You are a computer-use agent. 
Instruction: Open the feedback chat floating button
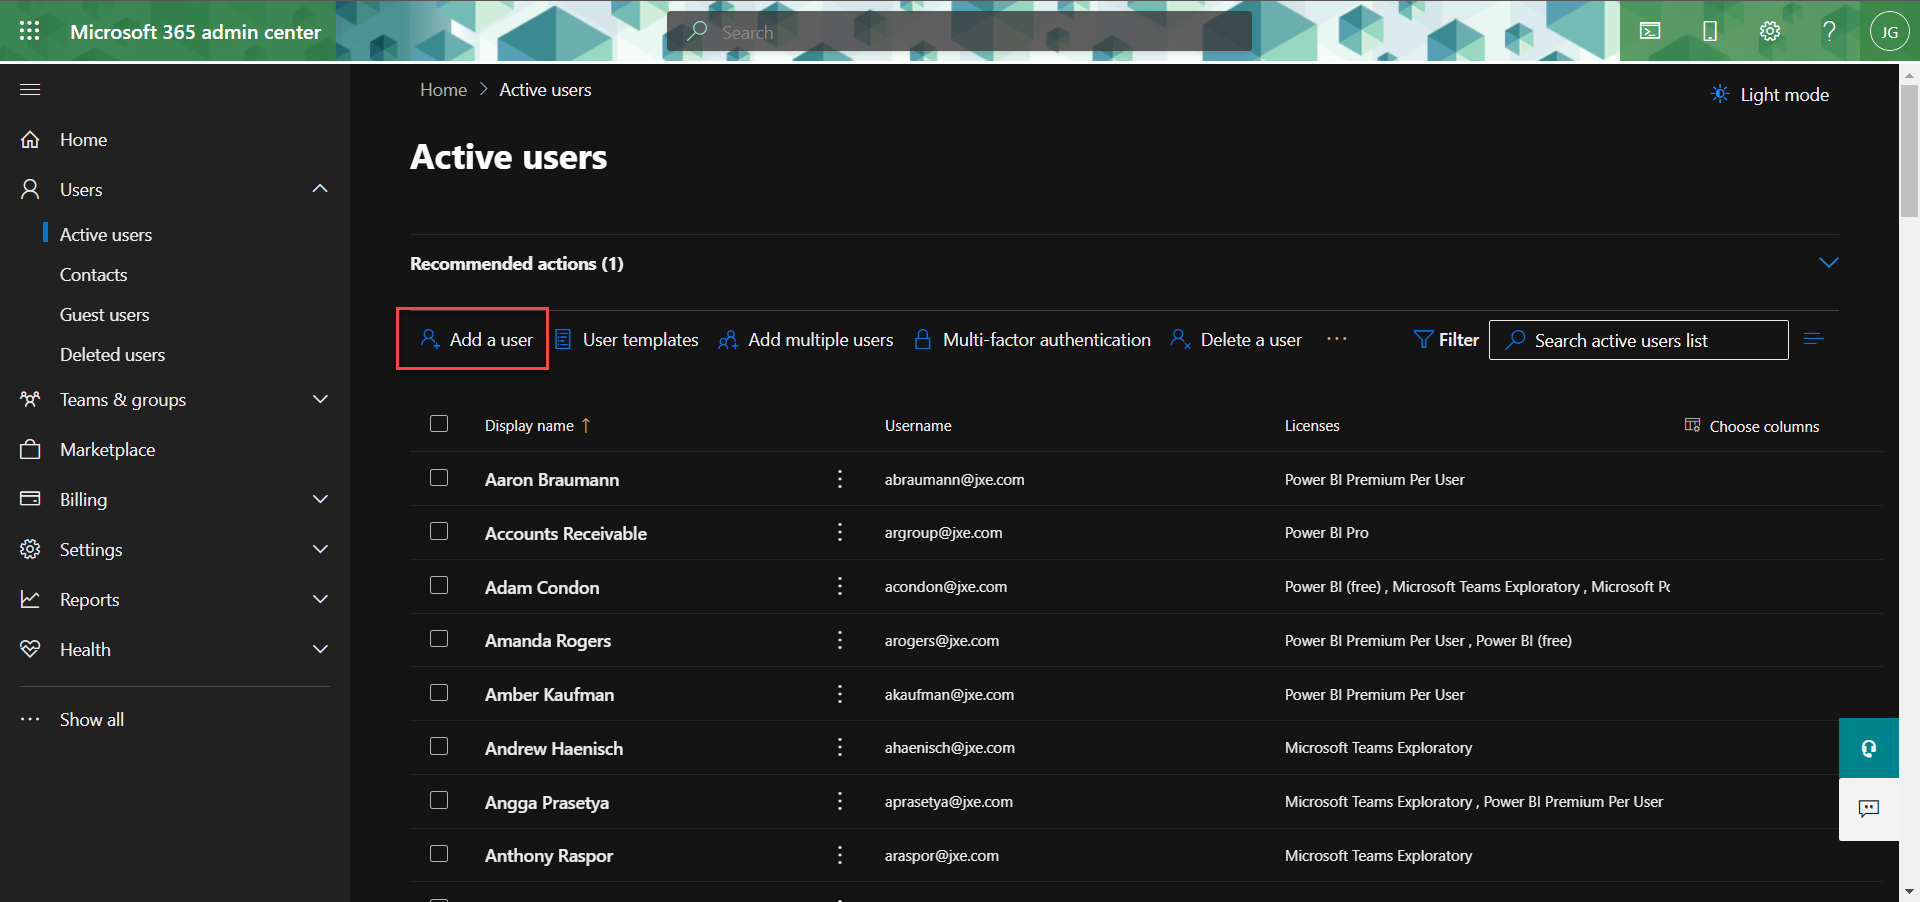pos(1869,809)
